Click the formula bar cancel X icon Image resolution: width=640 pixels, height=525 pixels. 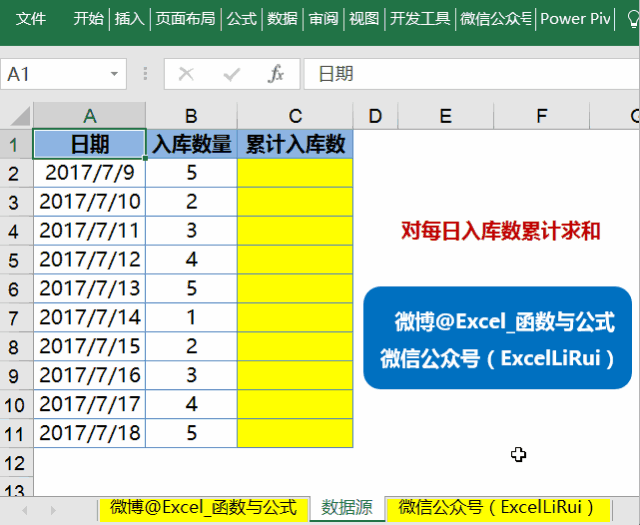(186, 74)
